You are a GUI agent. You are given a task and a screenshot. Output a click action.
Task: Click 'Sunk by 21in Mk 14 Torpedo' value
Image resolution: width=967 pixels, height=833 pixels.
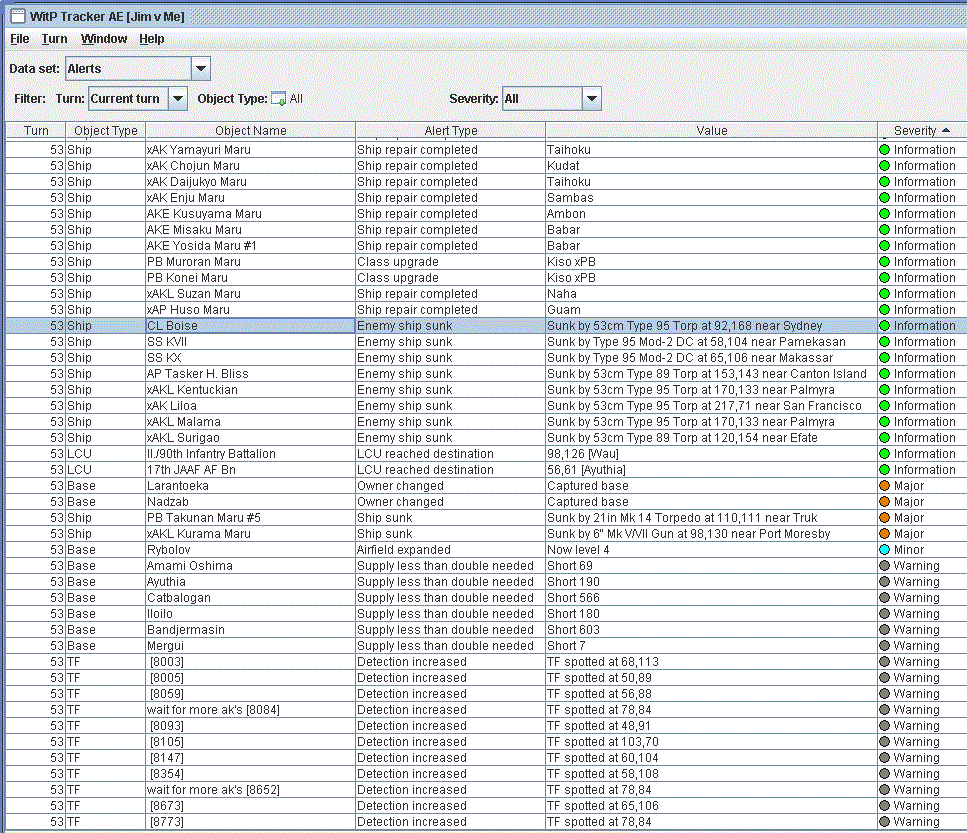[x=712, y=518]
